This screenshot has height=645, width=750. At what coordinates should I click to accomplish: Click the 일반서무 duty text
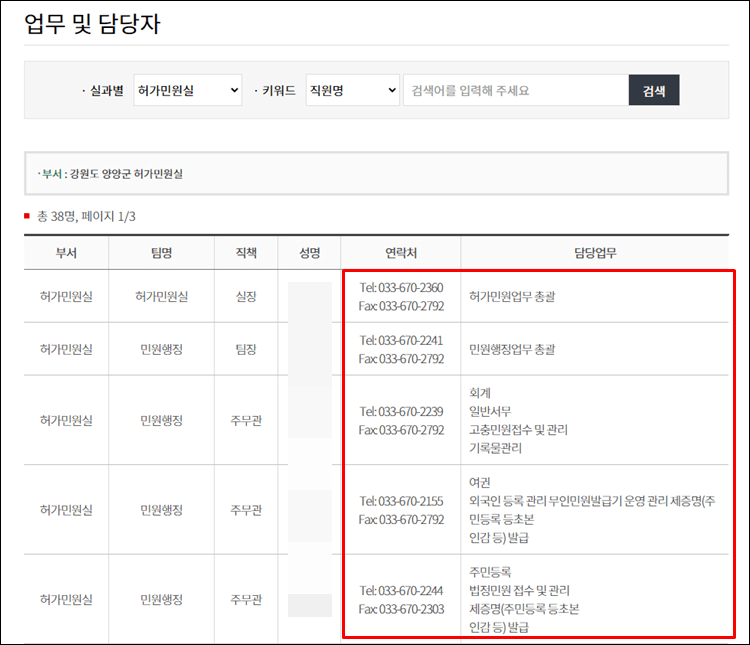[x=490, y=411]
